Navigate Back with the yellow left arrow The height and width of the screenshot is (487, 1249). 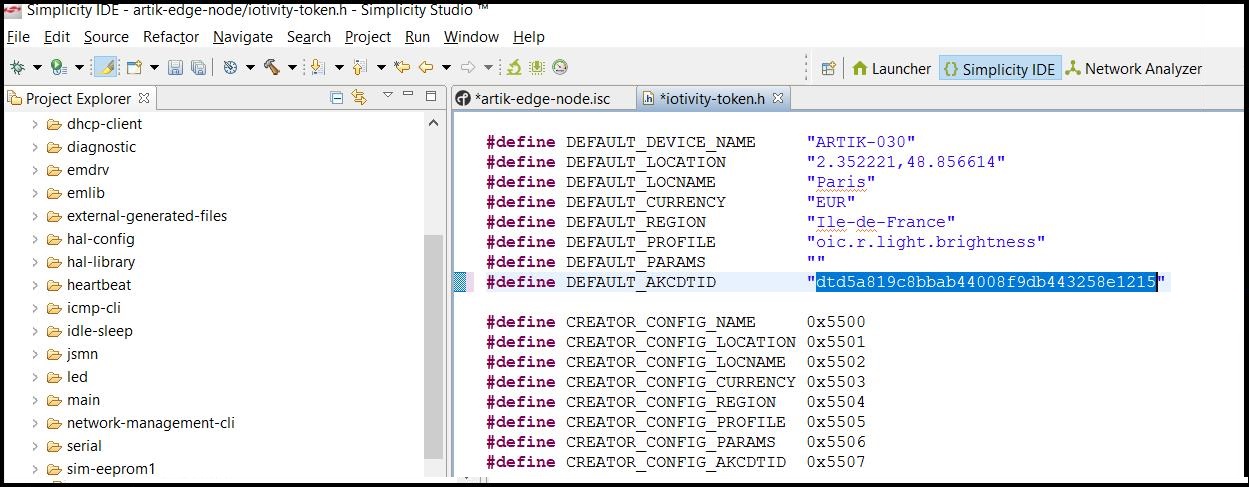pyautogui.click(x=425, y=67)
